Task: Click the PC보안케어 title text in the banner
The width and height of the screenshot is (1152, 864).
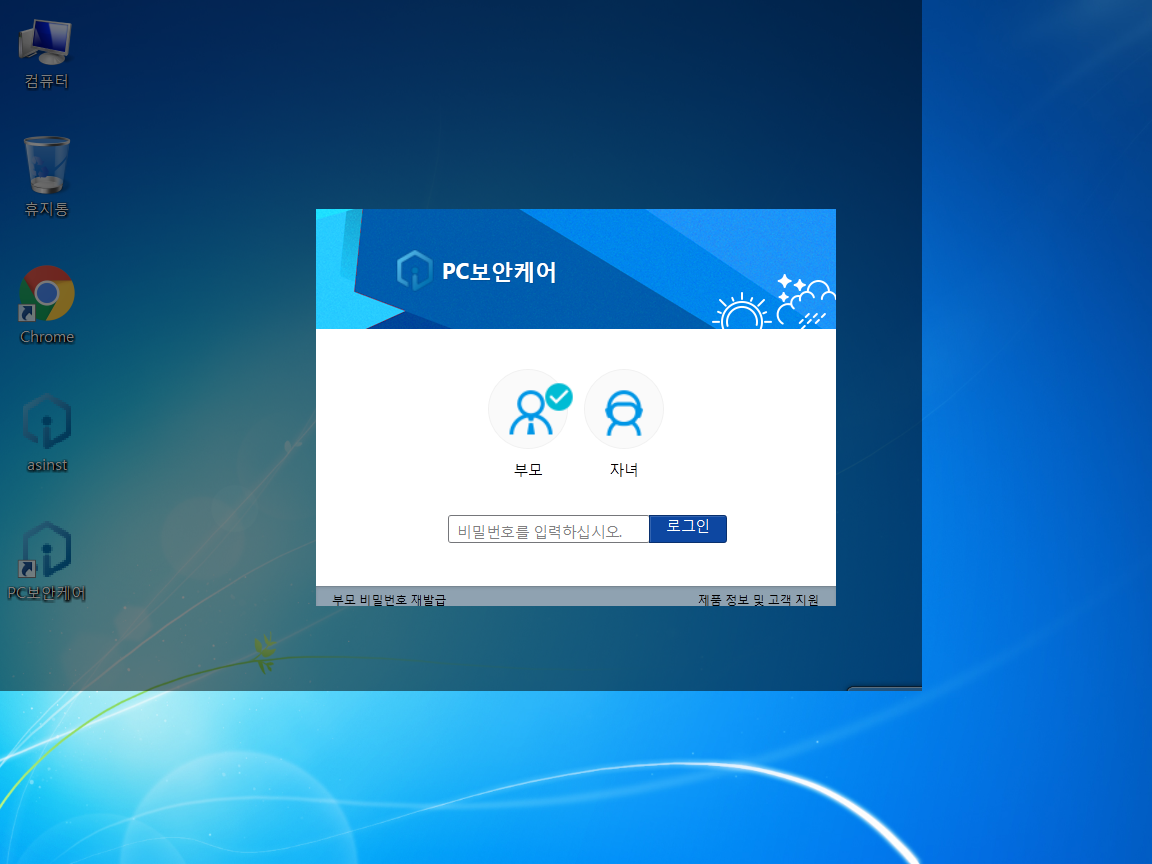Action: pos(499,271)
